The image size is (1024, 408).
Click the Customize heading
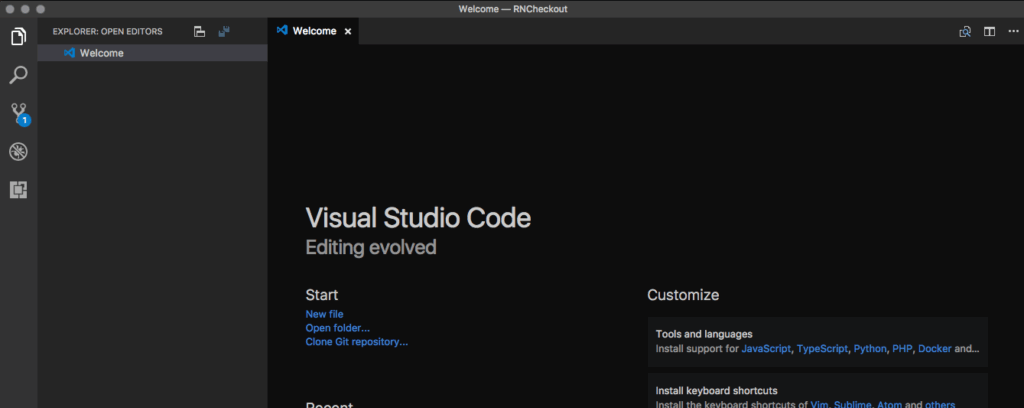(683, 295)
